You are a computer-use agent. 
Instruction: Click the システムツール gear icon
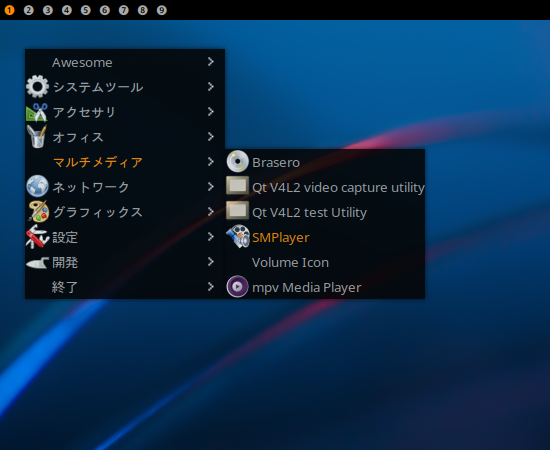point(38,86)
